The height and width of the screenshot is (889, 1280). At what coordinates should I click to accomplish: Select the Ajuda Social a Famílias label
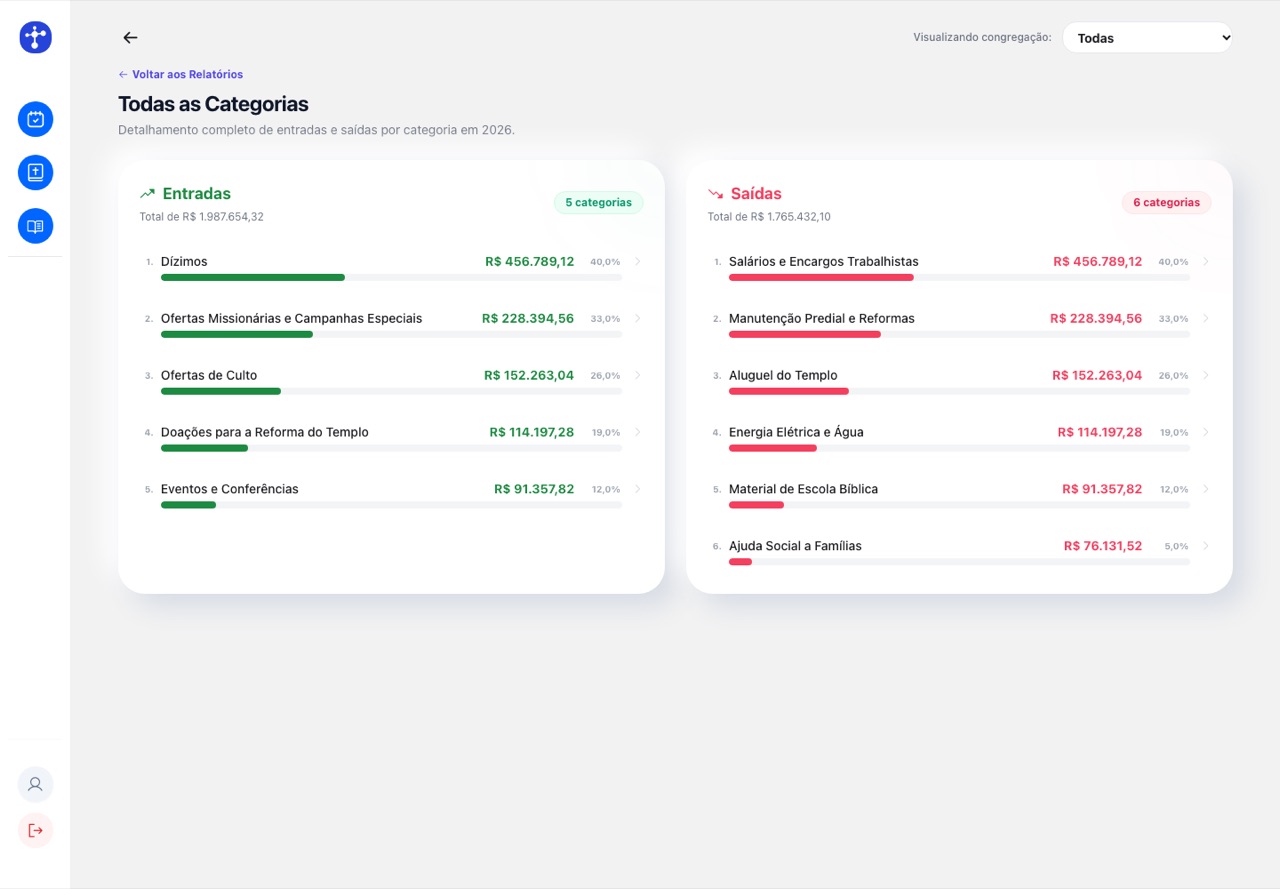pyautogui.click(x=795, y=547)
